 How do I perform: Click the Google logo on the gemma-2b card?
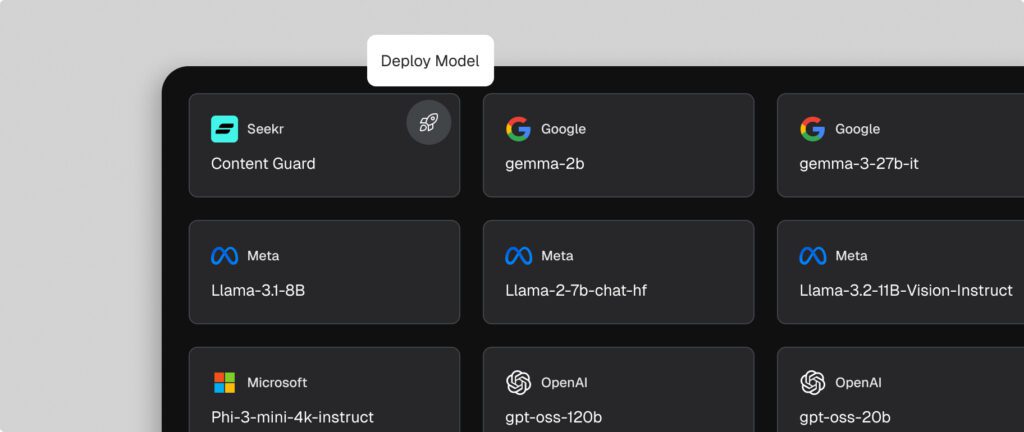(x=518, y=129)
